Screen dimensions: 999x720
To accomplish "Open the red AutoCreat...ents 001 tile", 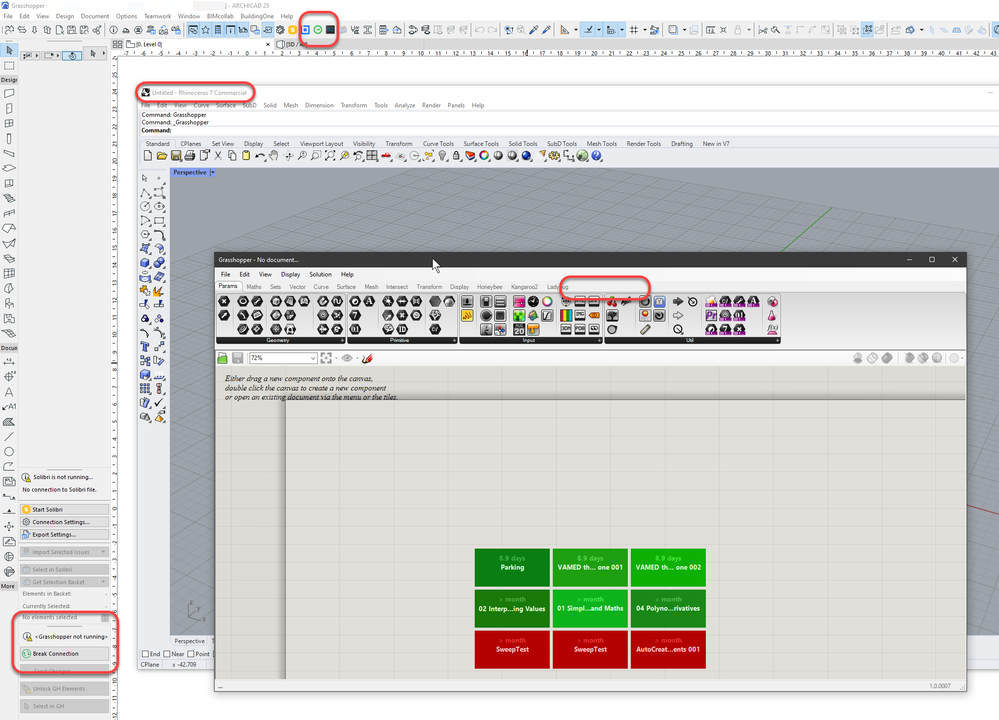I will point(668,650).
